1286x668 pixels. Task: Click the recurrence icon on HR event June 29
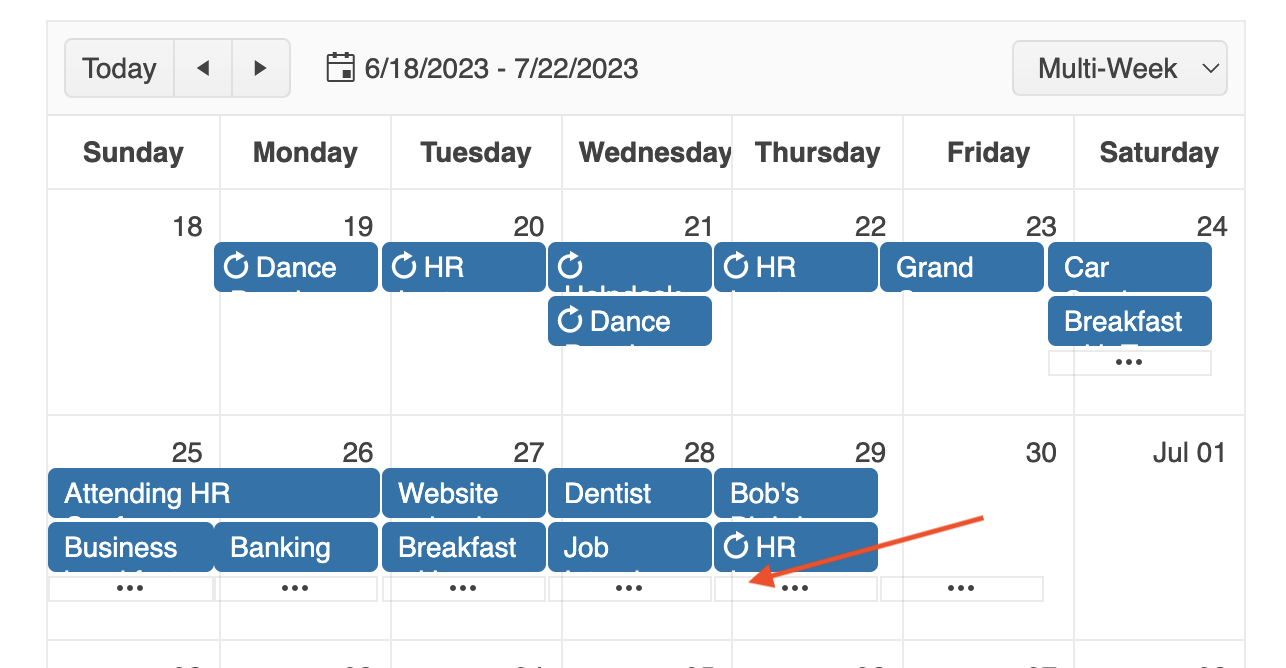pos(737,547)
